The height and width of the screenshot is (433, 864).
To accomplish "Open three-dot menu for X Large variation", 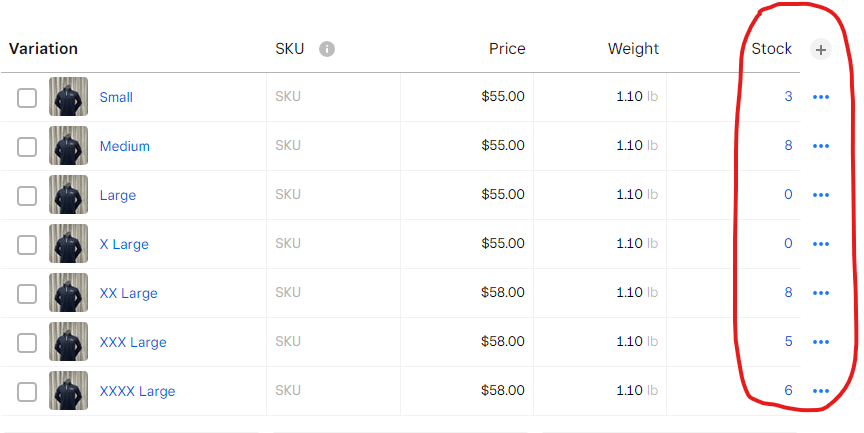I will [821, 244].
